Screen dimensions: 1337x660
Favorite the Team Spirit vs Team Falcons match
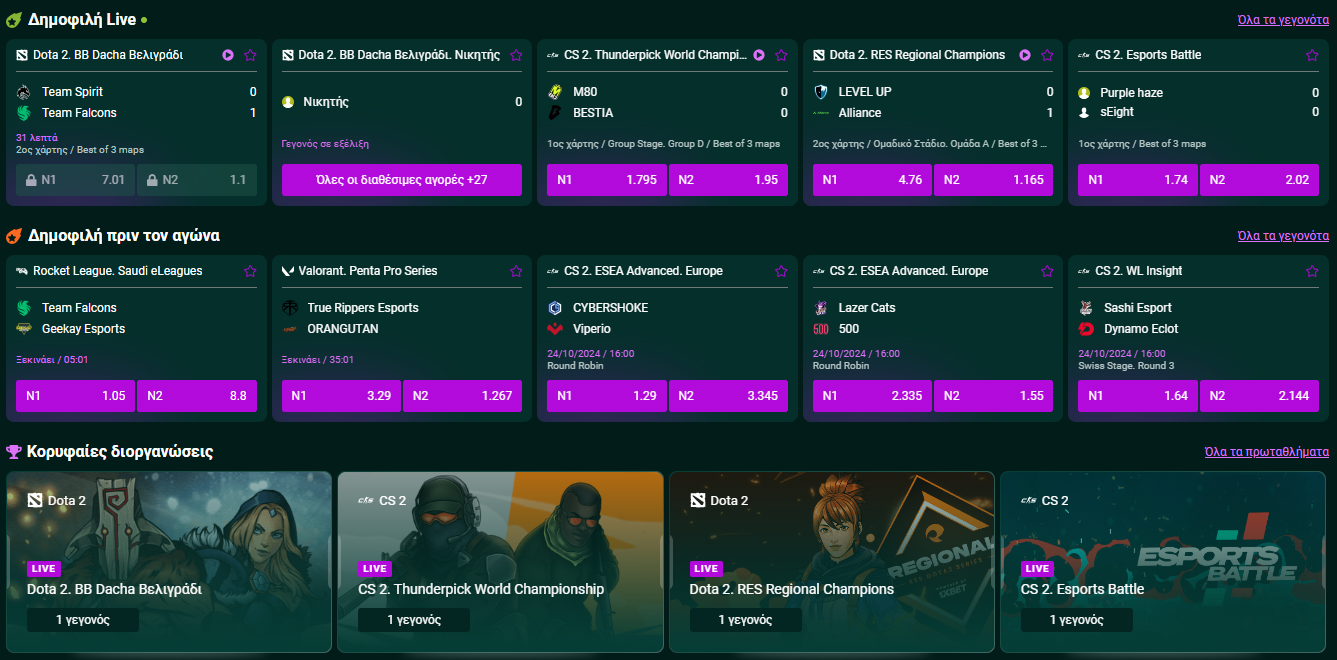(x=250, y=56)
